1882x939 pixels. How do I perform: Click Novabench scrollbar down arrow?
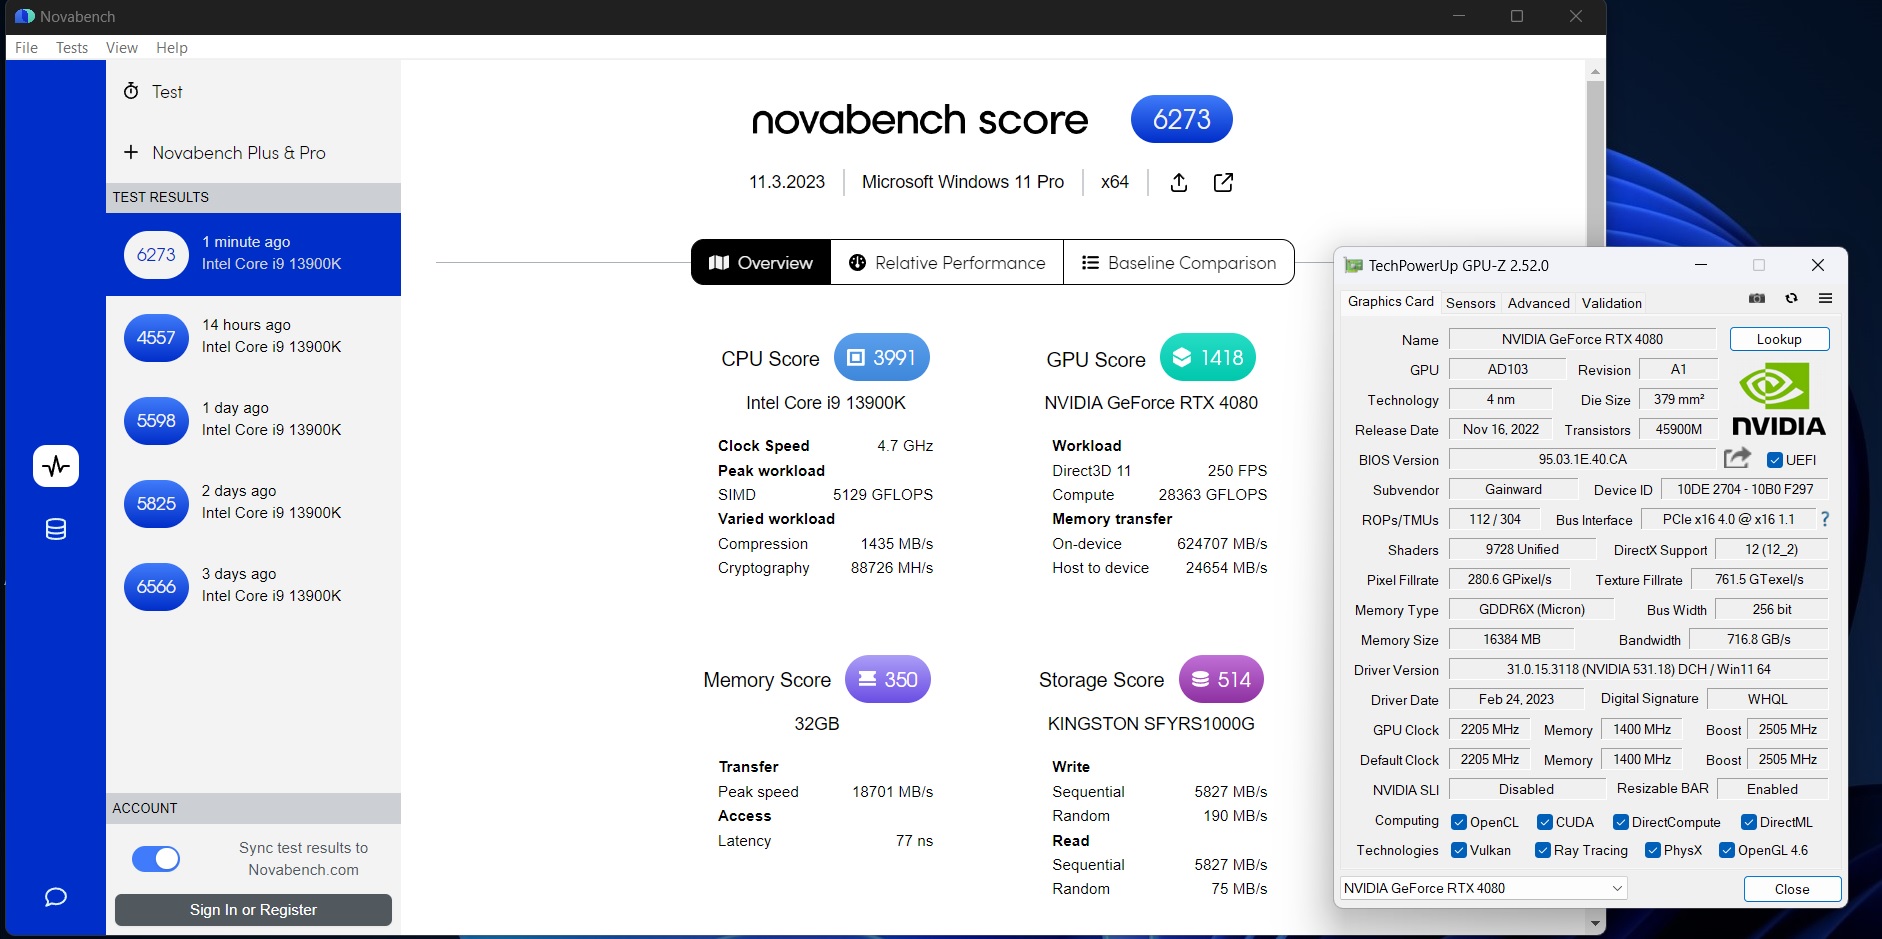coord(1595,923)
